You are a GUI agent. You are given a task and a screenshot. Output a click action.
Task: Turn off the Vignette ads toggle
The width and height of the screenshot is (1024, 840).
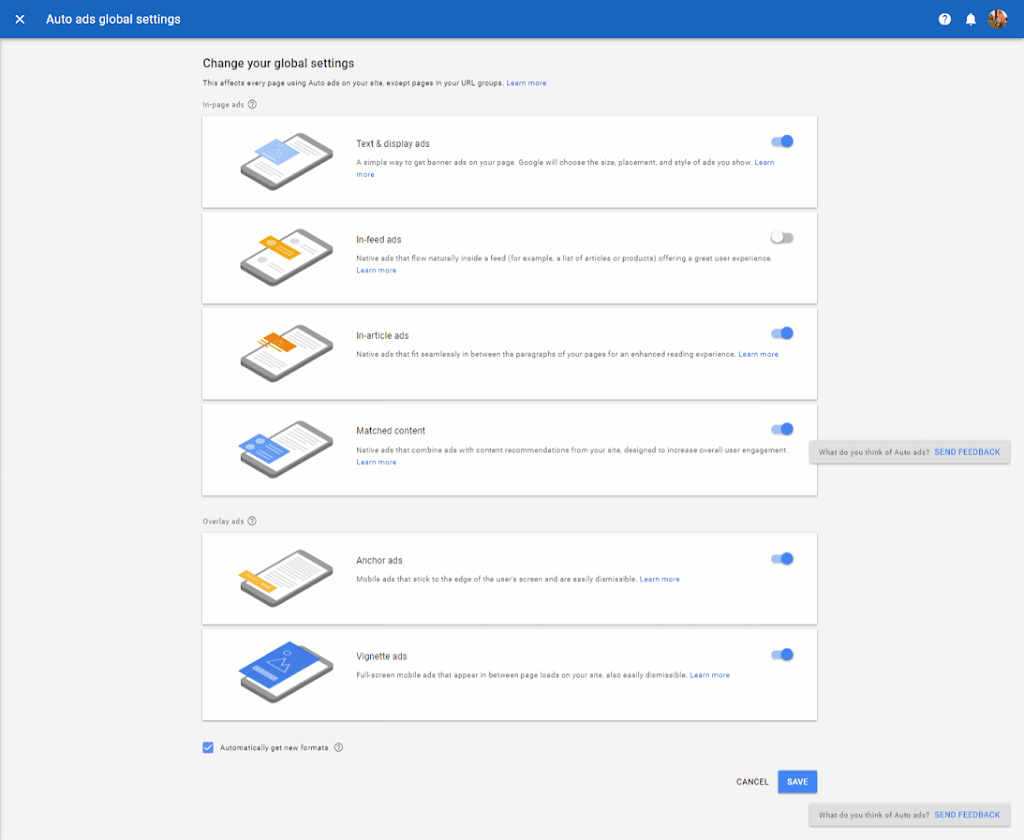pyautogui.click(x=782, y=655)
